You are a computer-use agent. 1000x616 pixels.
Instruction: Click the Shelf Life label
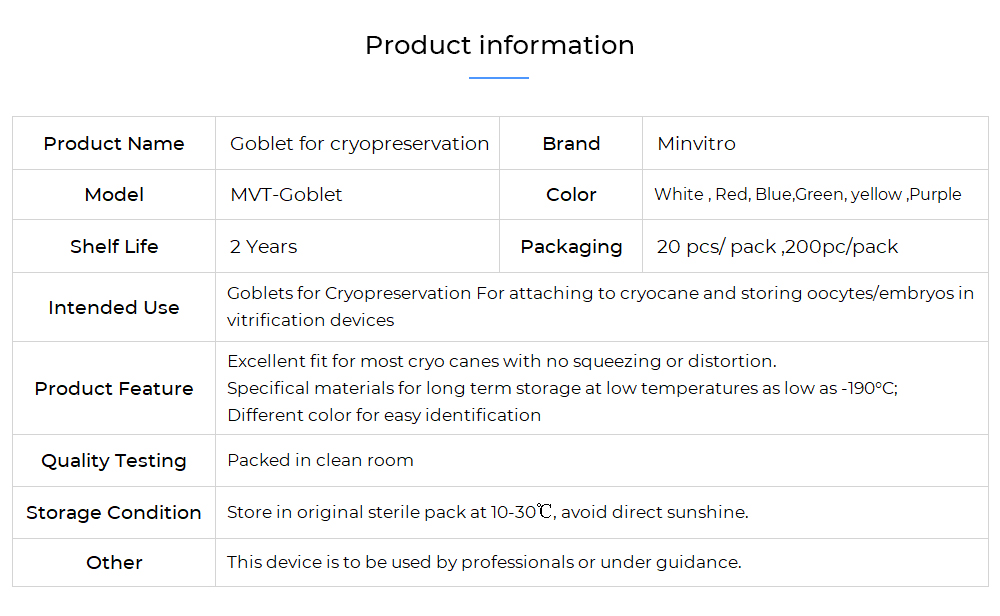coord(114,246)
